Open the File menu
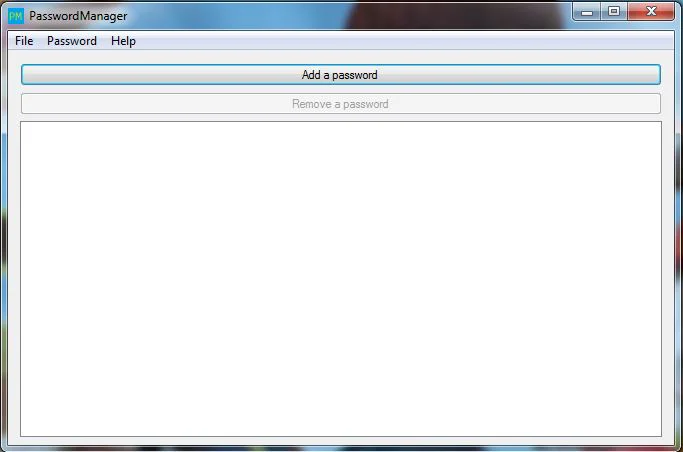The image size is (683, 452). [24, 41]
